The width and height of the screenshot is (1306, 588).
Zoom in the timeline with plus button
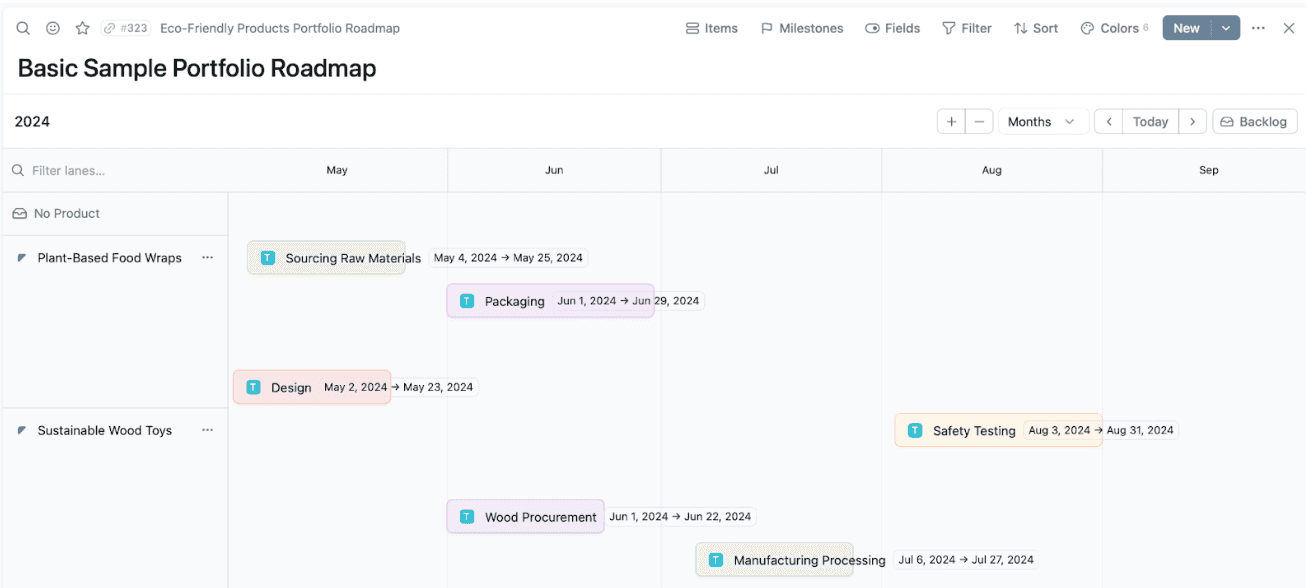[951, 121]
